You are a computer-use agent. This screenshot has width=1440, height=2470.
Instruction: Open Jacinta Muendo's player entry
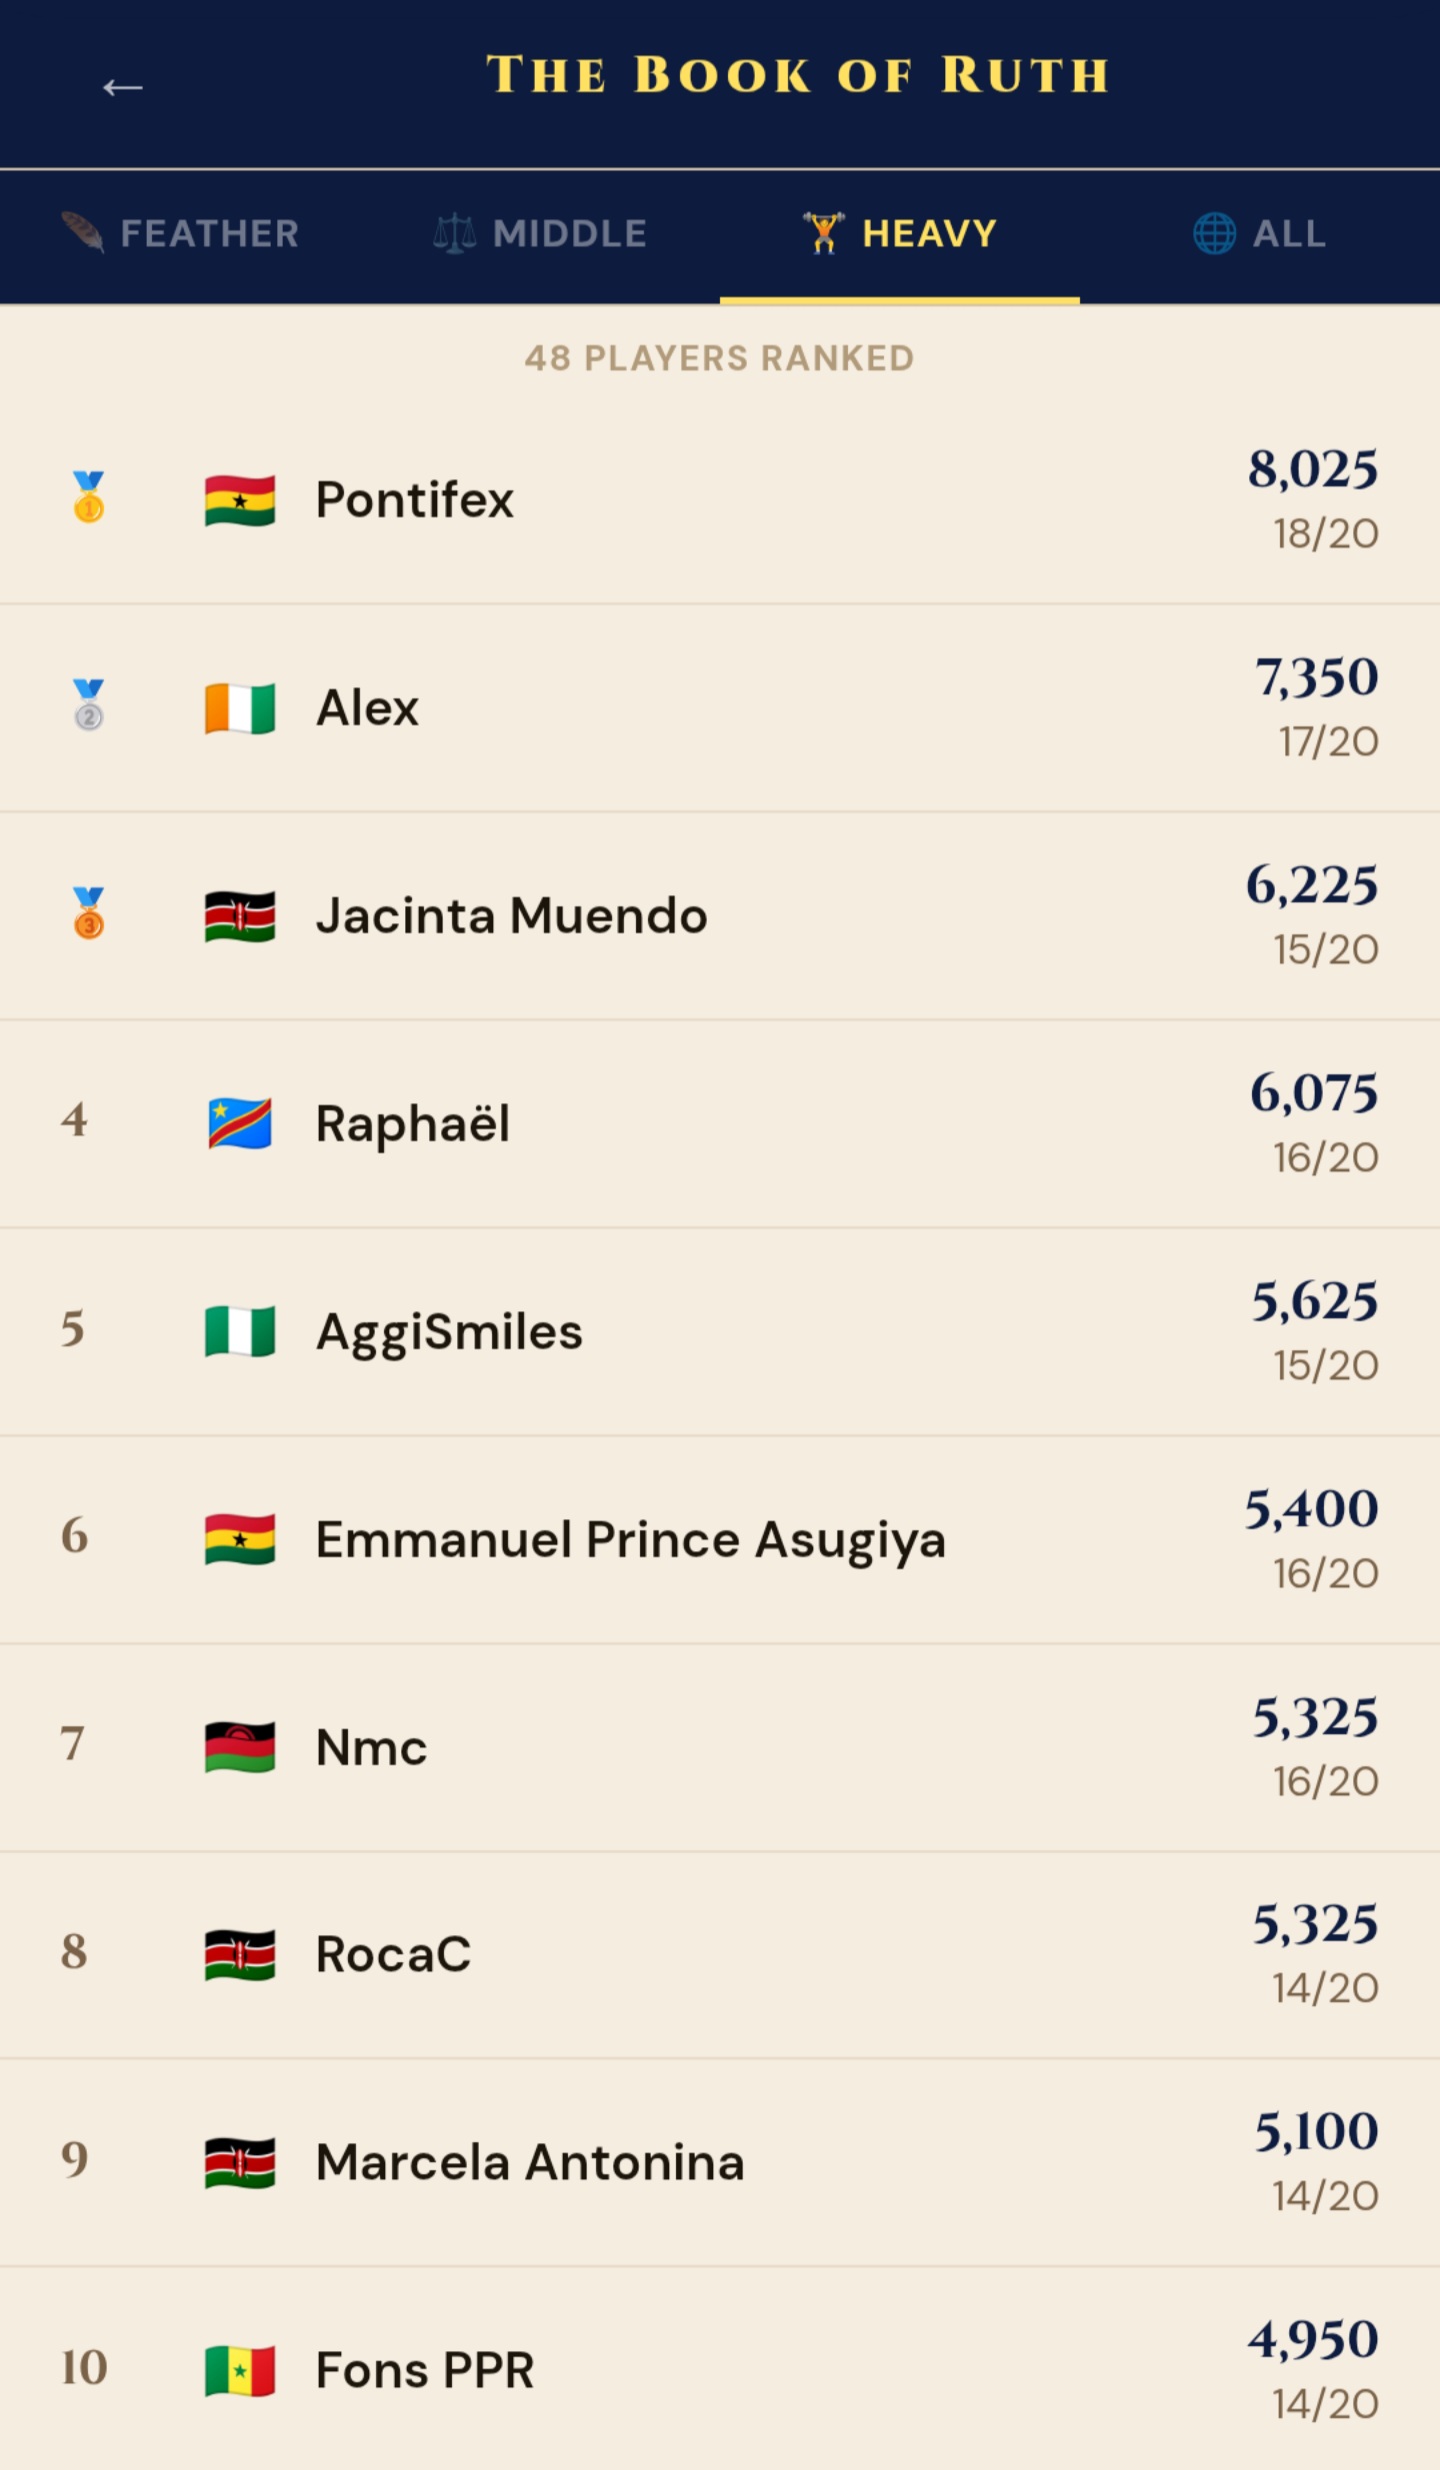[x=511, y=916]
